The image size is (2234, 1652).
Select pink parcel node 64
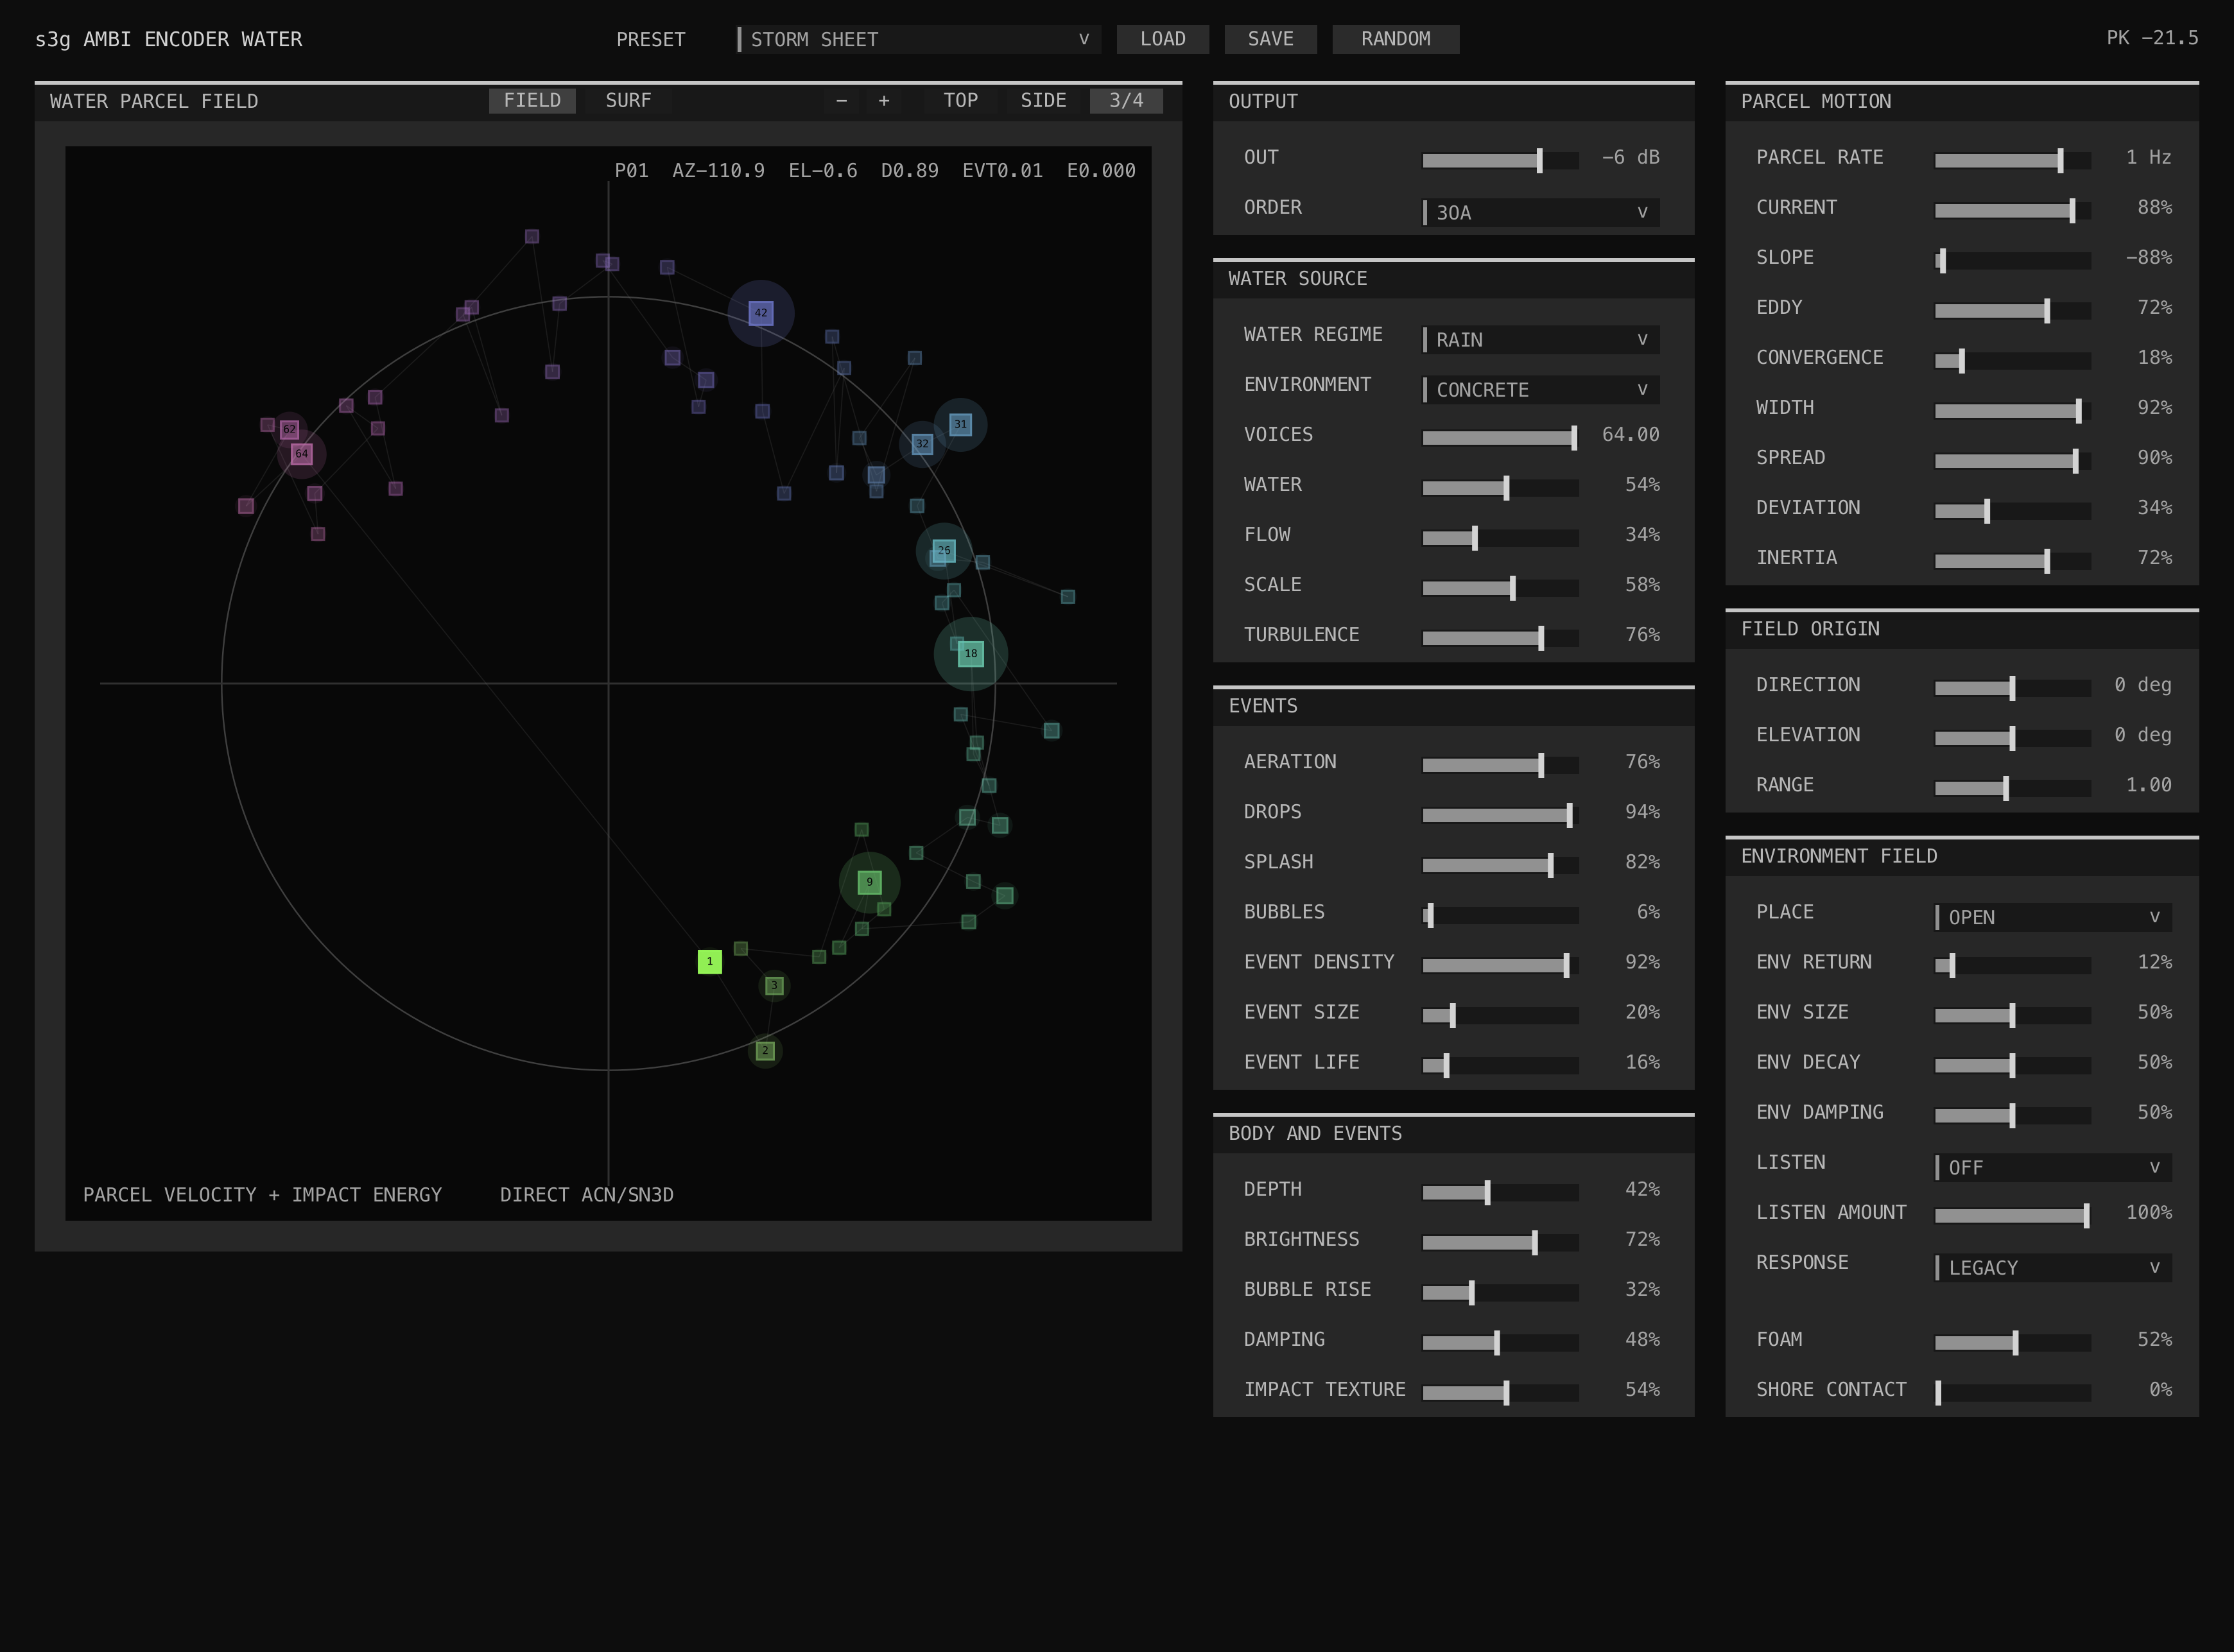[x=302, y=454]
